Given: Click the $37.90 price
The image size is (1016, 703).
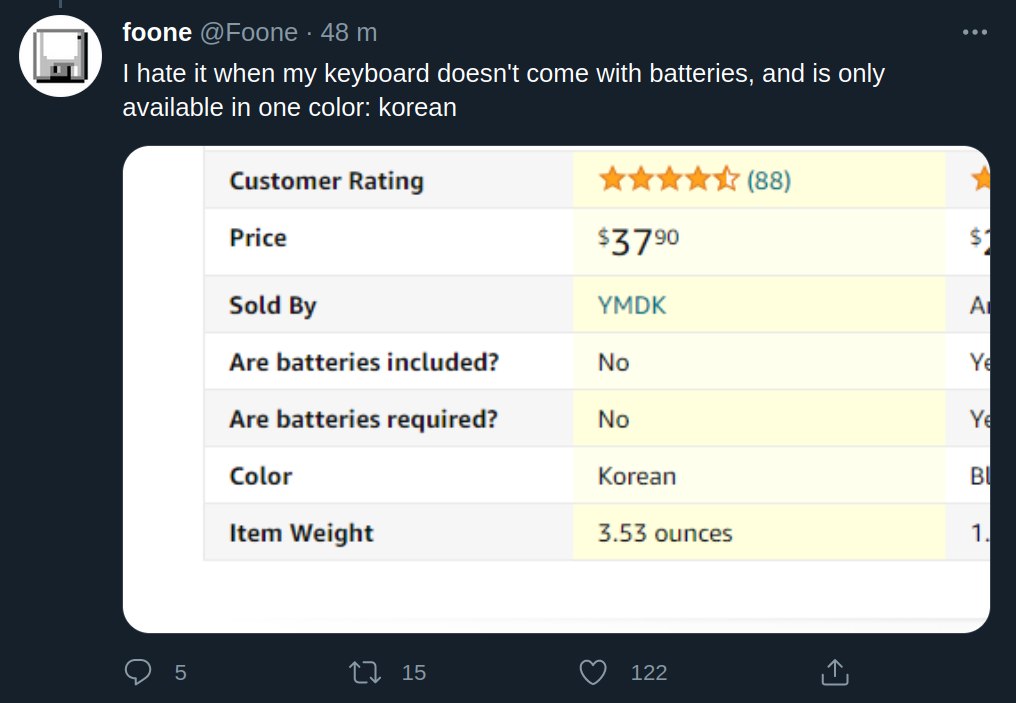Looking at the screenshot, I should coord(638,240).
